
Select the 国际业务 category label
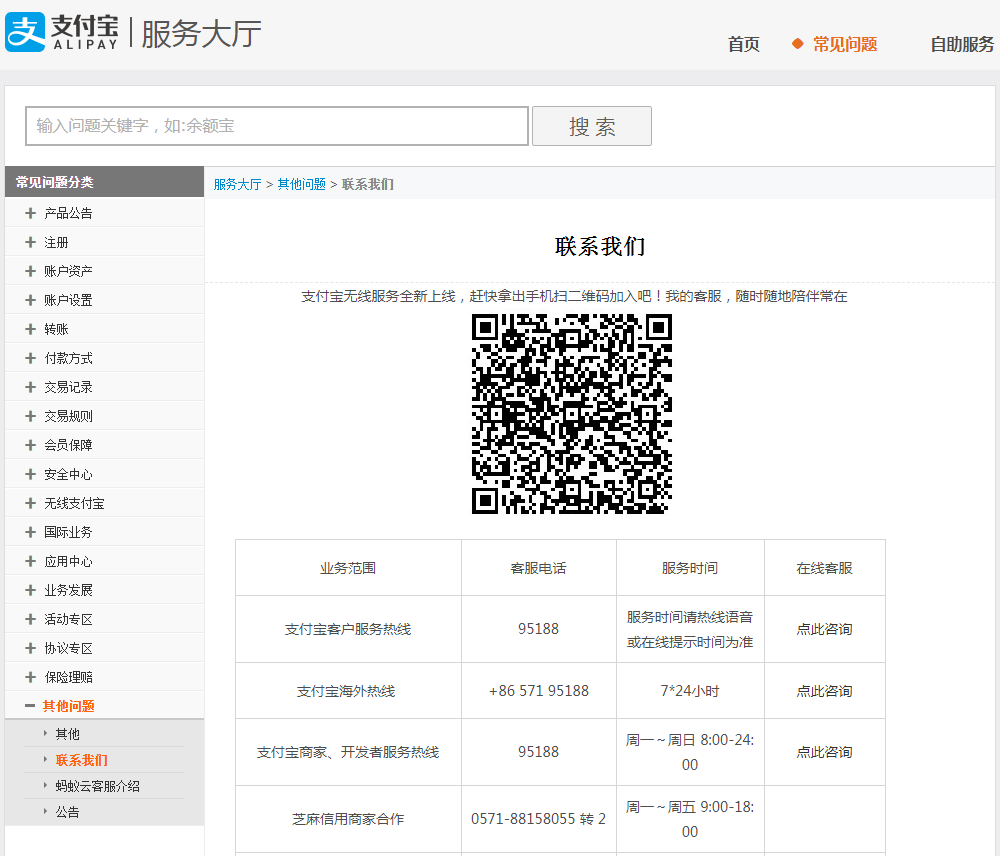click(68, 533)
